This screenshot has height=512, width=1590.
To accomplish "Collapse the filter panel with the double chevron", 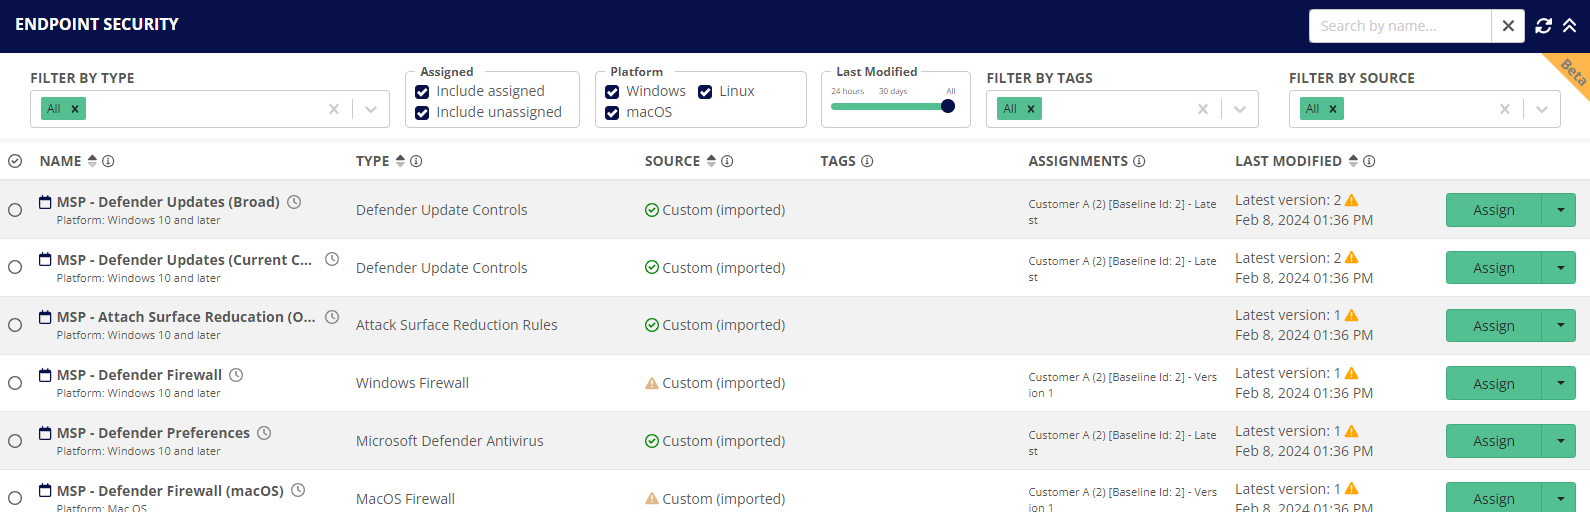I will [1570, 26].
